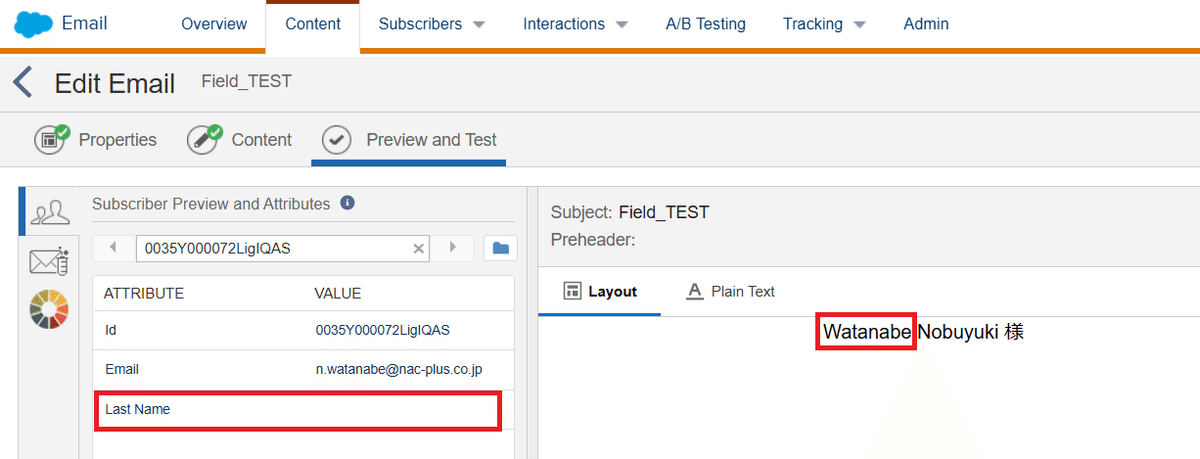Open the Admin tab
This screenshot has height=459, width=1200.
[926, 24]
